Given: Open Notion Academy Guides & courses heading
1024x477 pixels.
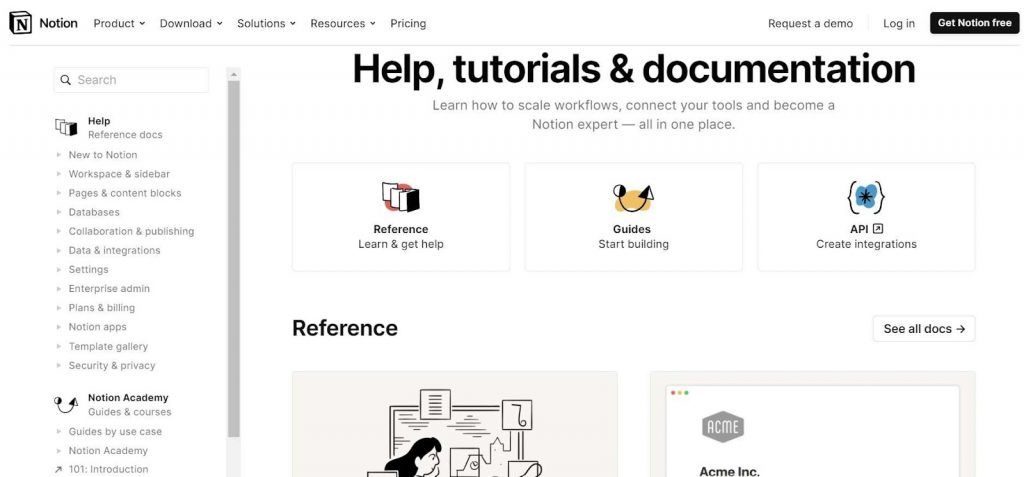Looking at the screenshot, I should click(x=112, y=404).
